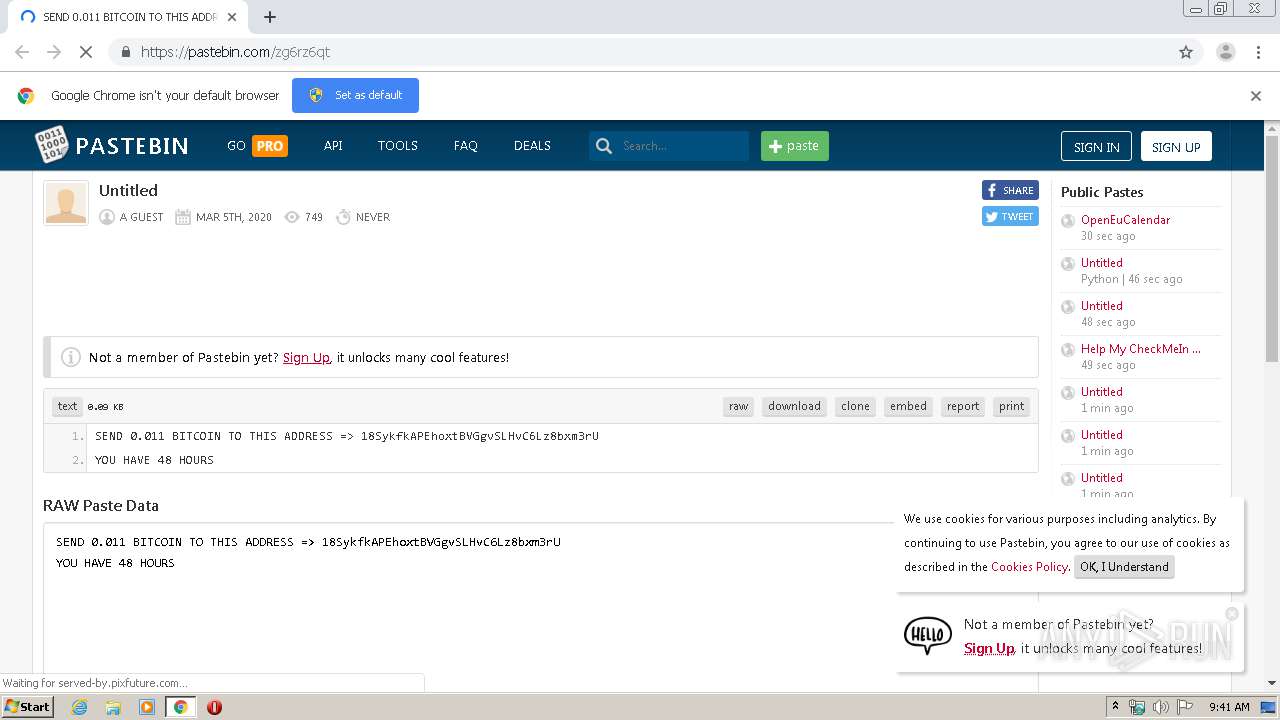The image size is (1280, 720).
Task: Click the calendar date icon
Action: coord(183,217)
